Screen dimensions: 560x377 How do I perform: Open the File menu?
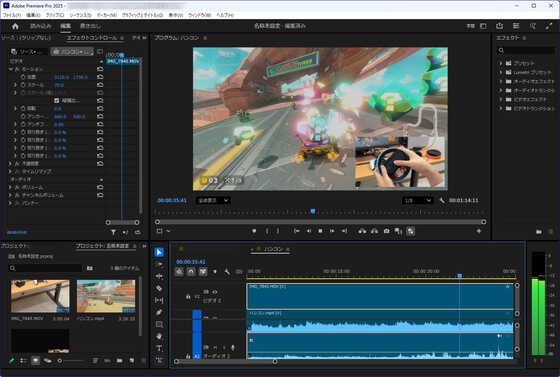tap(12, 15)
